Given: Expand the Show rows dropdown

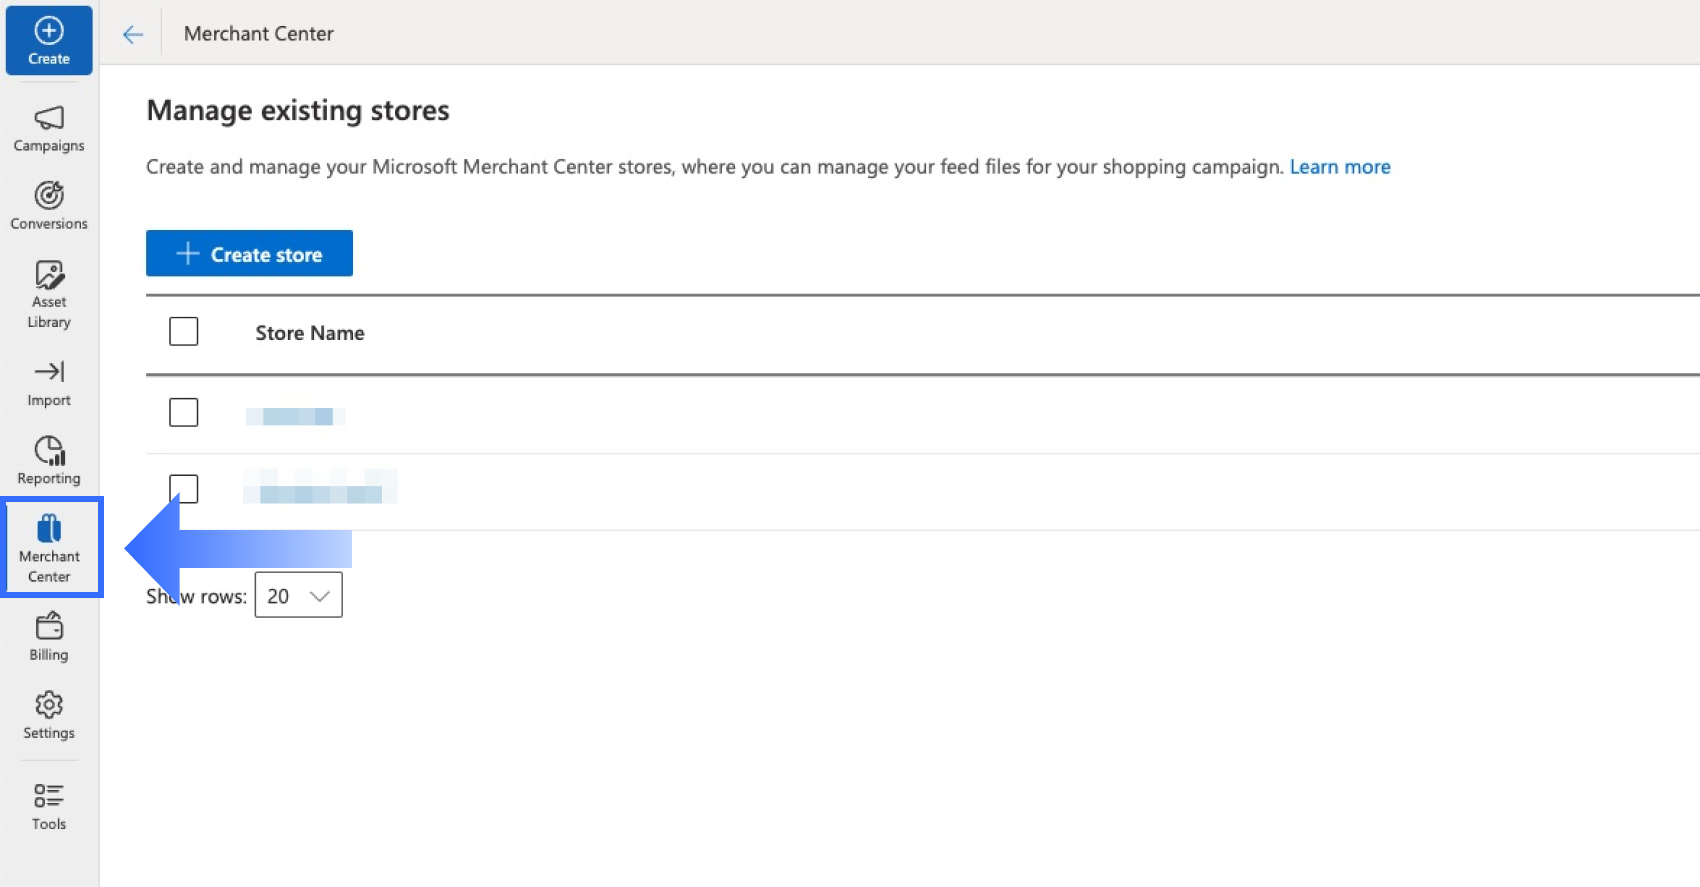Looking at the screenshot, I should pyautogui.click(x=298, y=596).
